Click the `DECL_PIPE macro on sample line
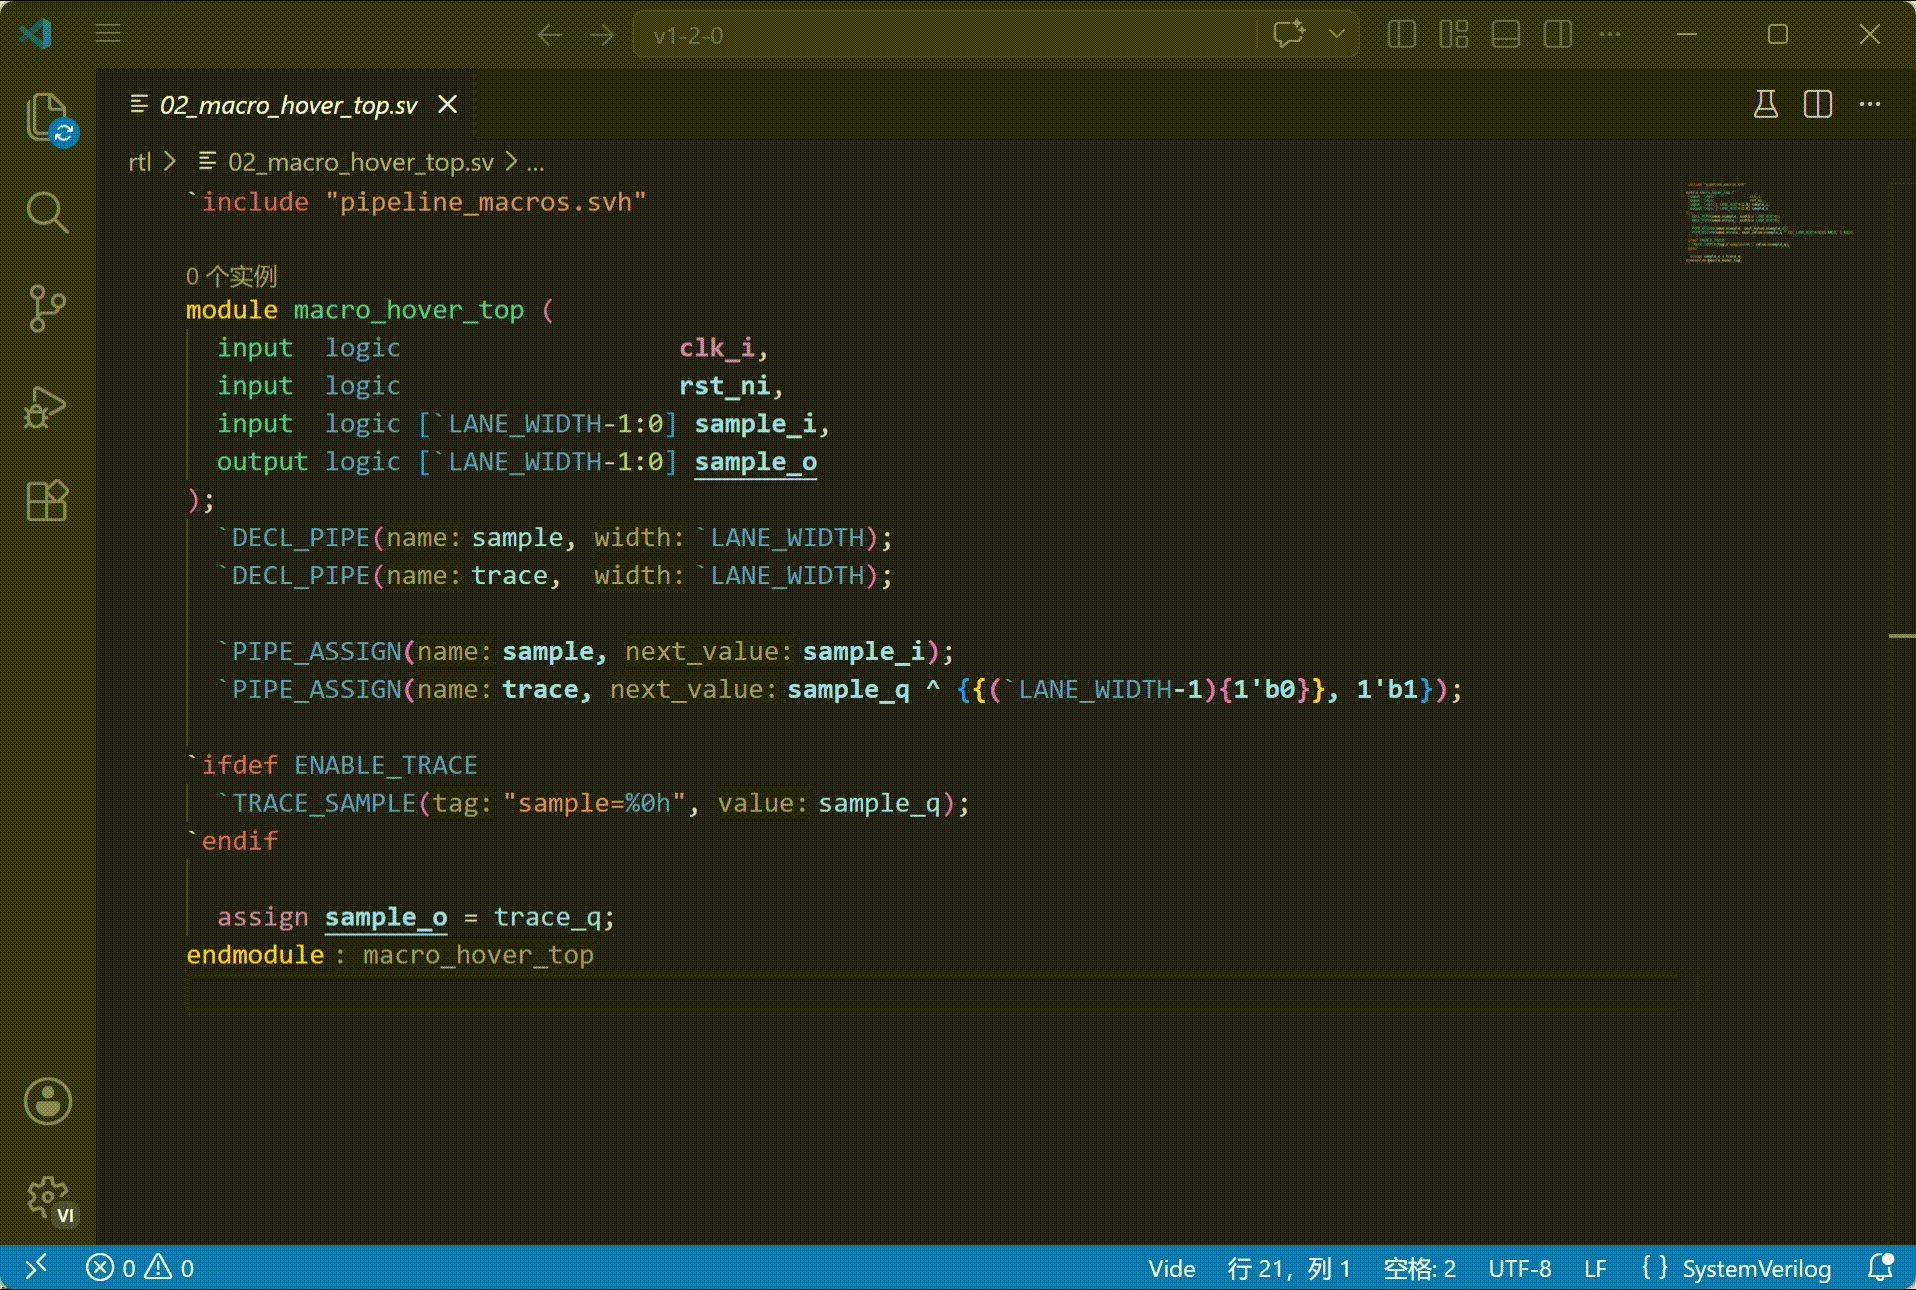Screen dimensions: 1916x1290 pyautogui.click(x=294, y=538)
